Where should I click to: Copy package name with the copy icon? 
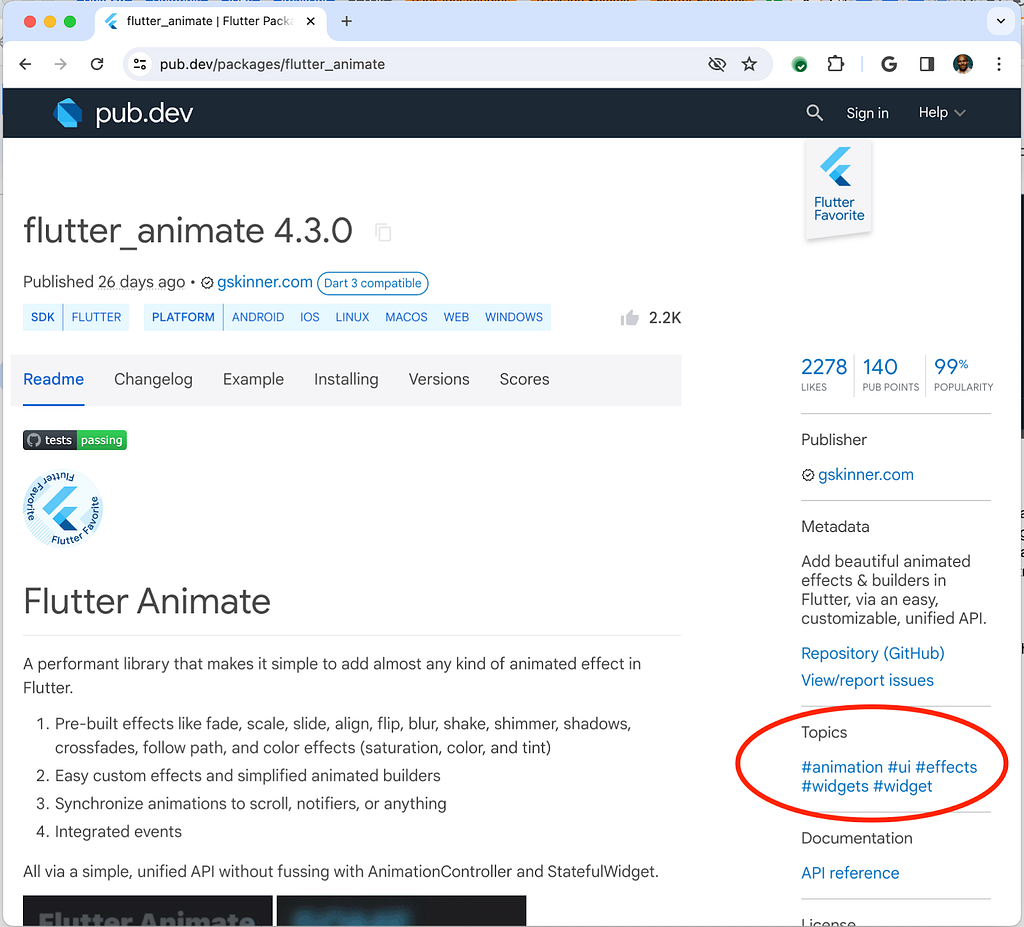click(383, 232)
